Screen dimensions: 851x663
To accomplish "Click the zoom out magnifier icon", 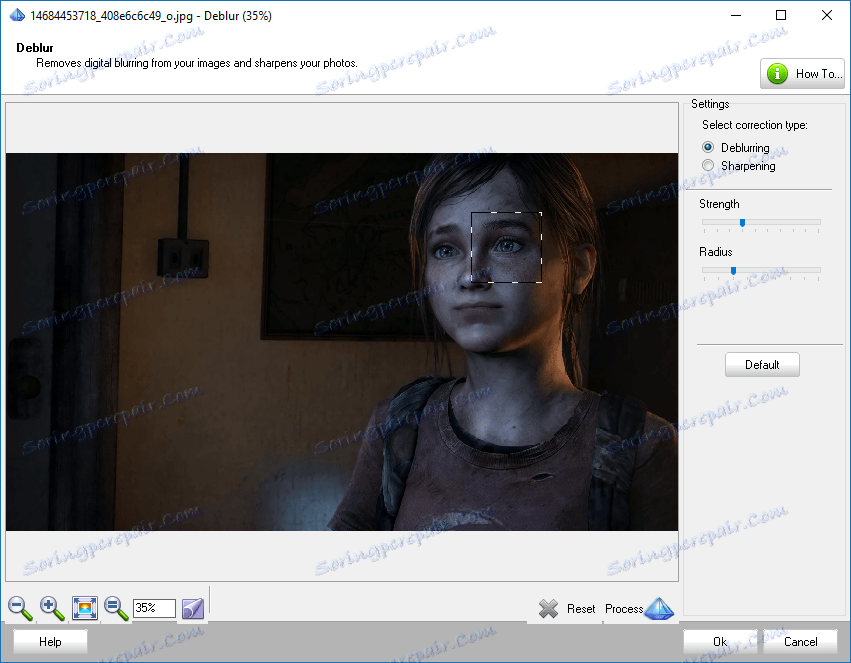I will pyautogui.click(x=20, y=608).
